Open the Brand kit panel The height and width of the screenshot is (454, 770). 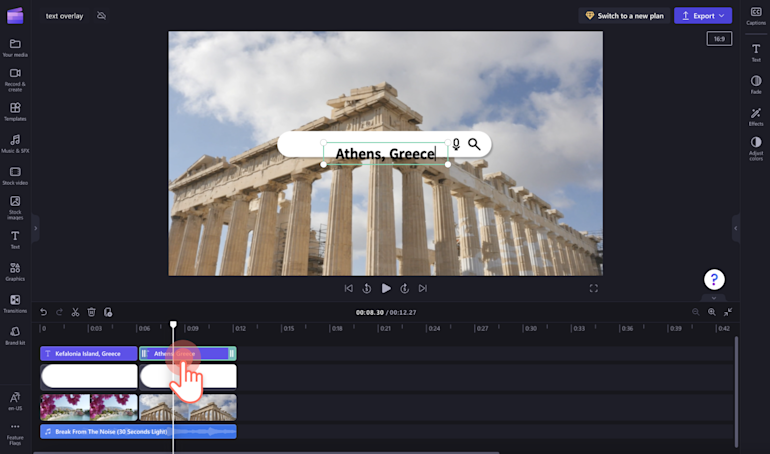(15, 336)
